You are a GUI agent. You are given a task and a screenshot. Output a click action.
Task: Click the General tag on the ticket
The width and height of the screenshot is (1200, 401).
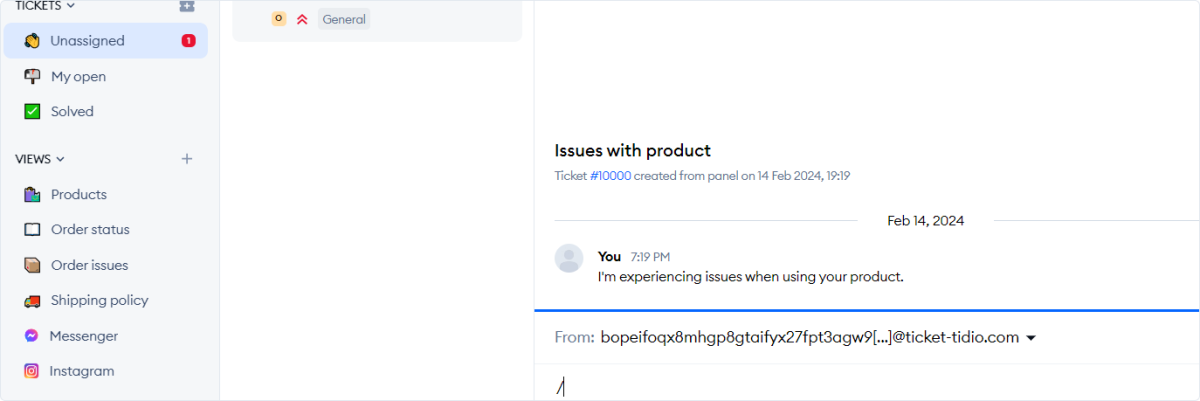(343, 19)
